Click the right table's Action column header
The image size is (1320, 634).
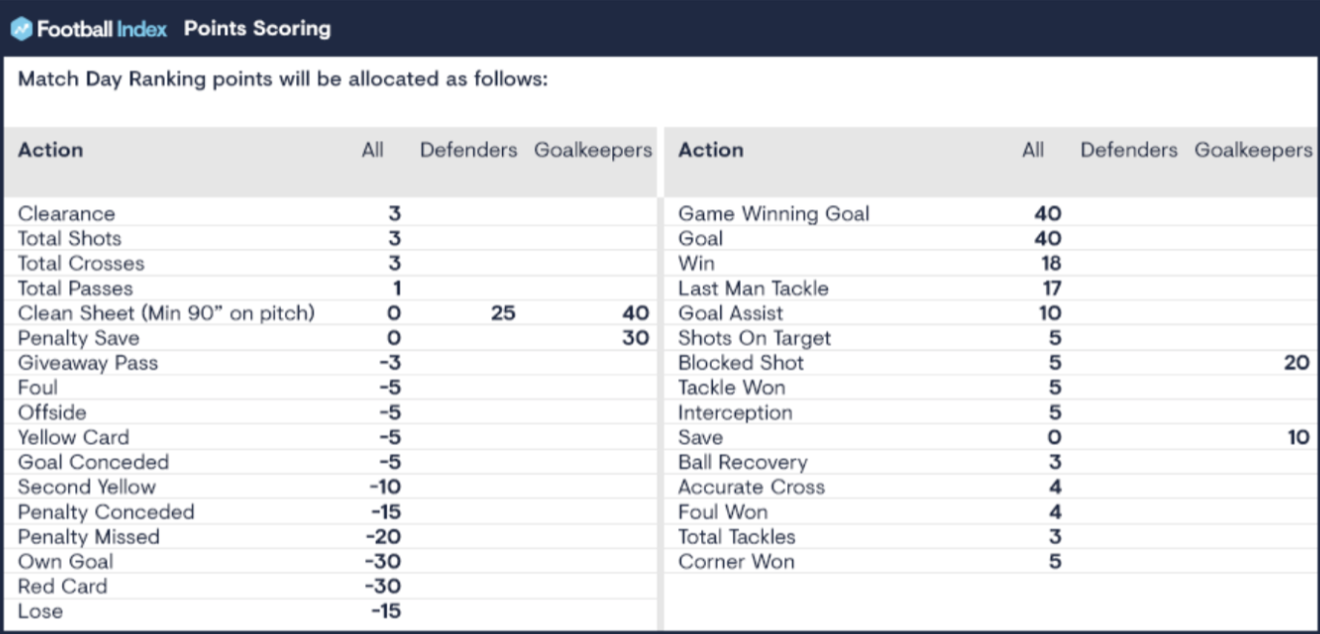[710, 150]
